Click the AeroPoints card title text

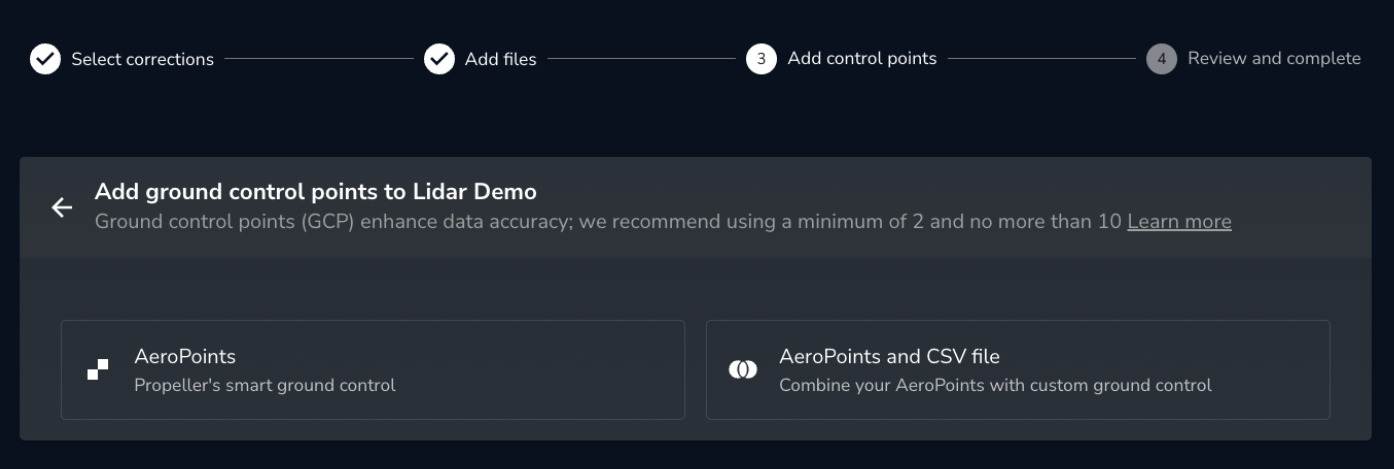click(185, 356)
